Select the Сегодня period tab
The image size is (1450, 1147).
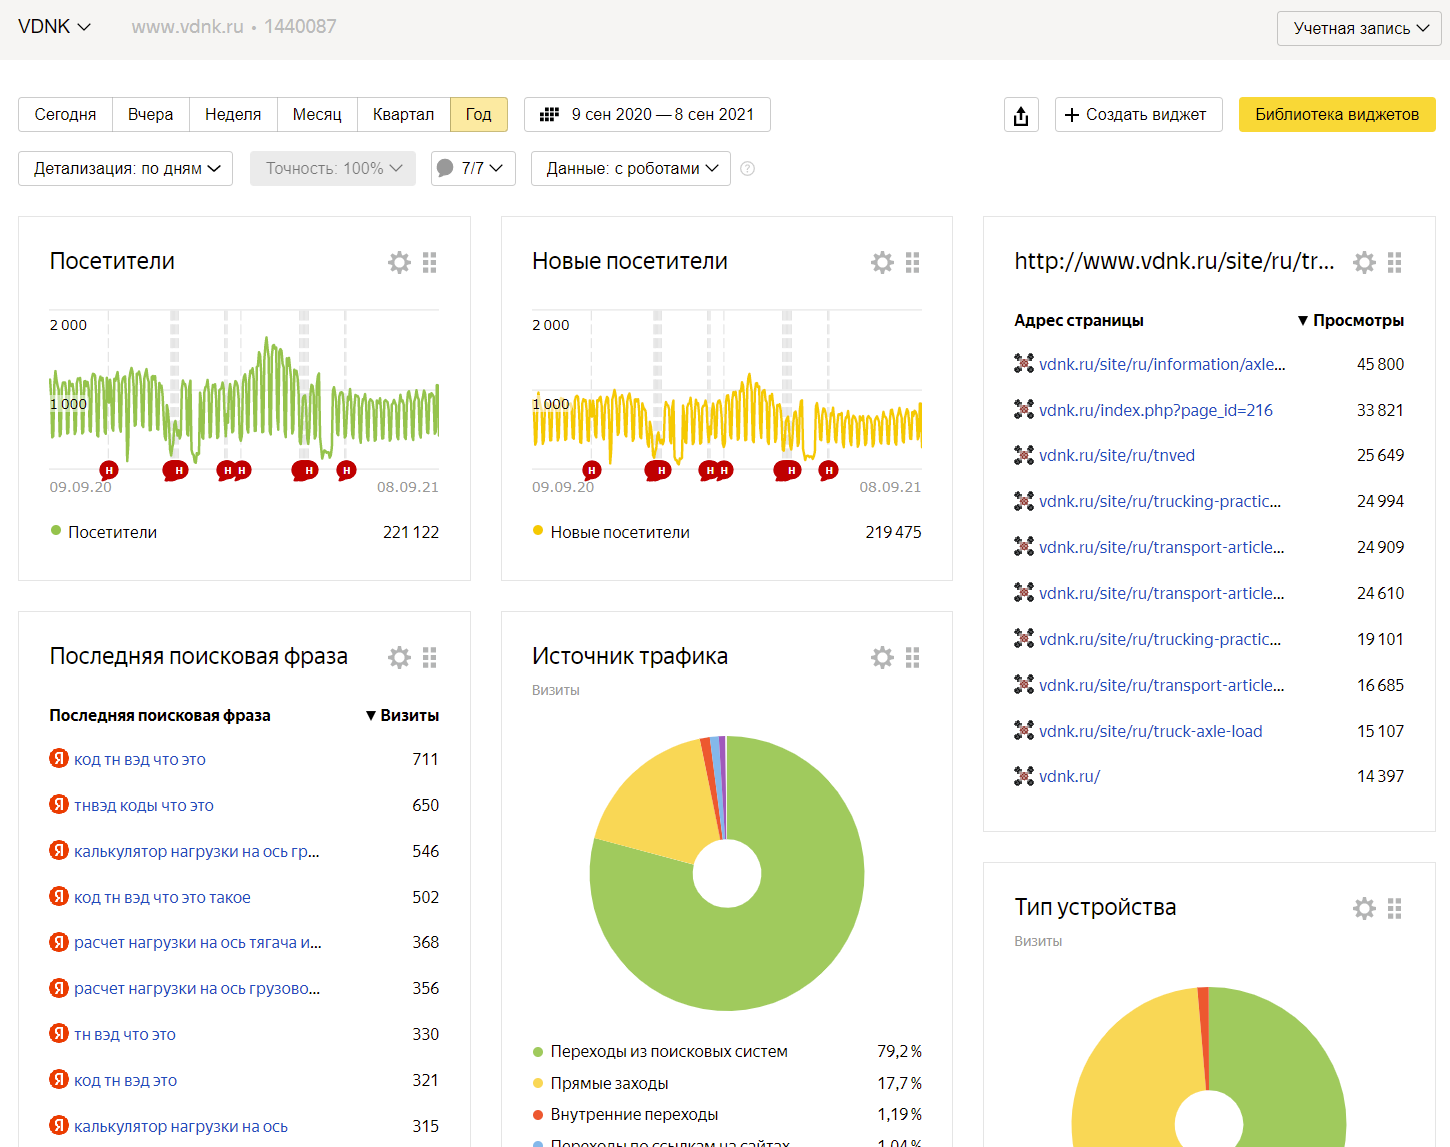click(65, 115)
